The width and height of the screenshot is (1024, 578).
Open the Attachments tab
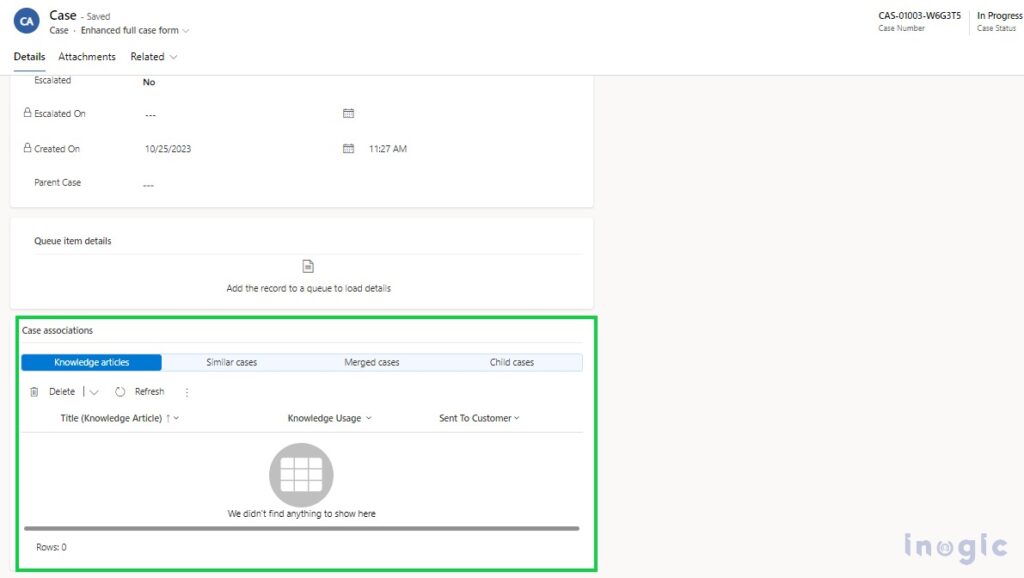86,57
